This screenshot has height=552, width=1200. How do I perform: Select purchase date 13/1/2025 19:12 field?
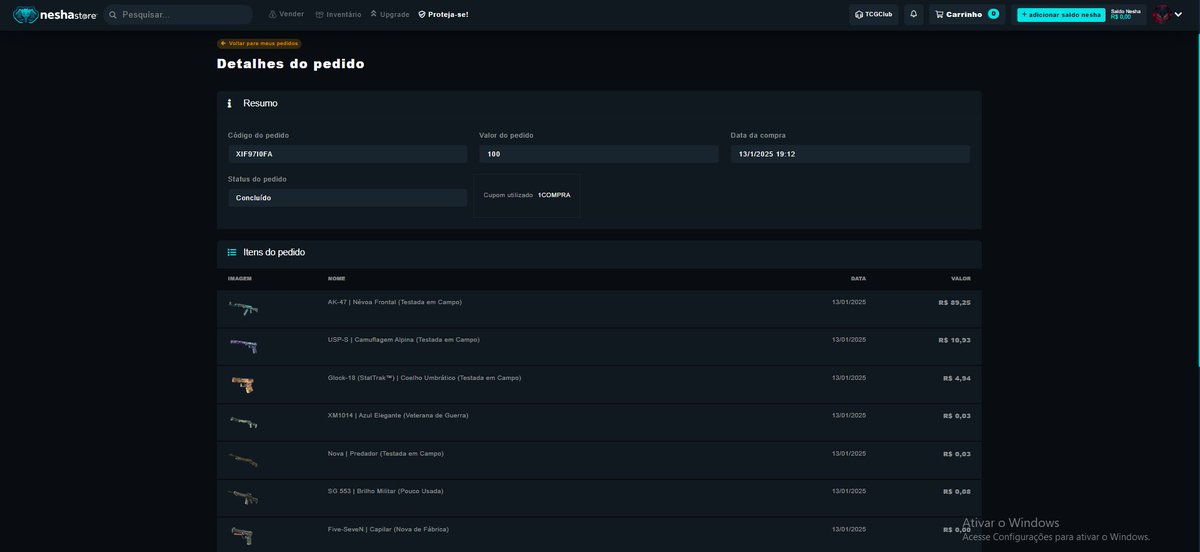tap(850, 154)
